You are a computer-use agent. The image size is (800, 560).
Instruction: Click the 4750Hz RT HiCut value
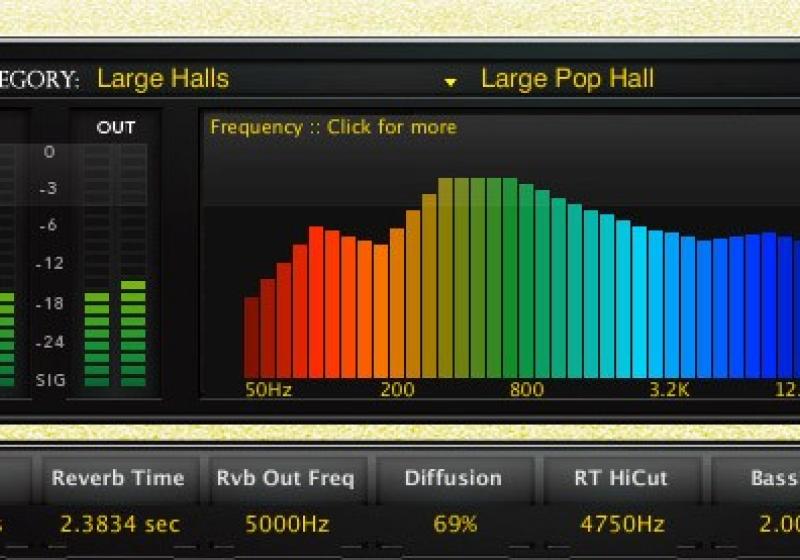pos(622,524)
